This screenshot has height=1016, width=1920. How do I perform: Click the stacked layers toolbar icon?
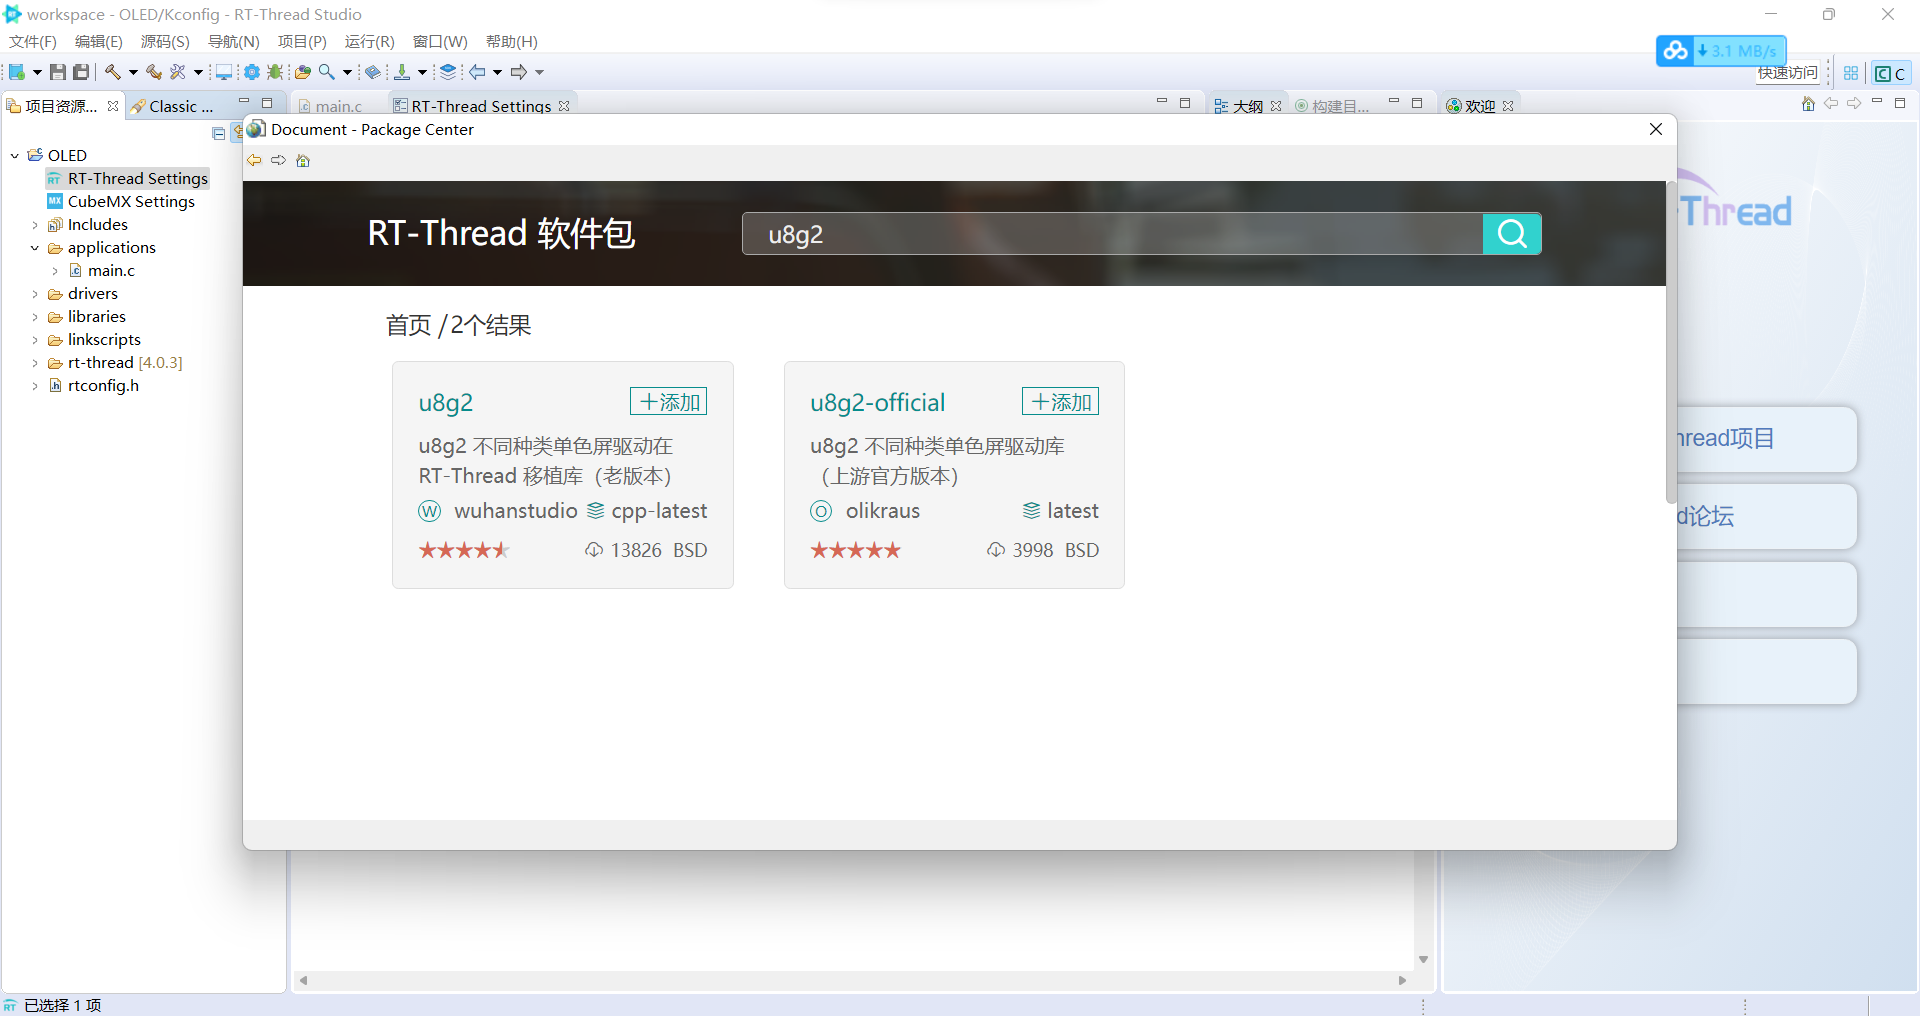(x=448, y=72)
